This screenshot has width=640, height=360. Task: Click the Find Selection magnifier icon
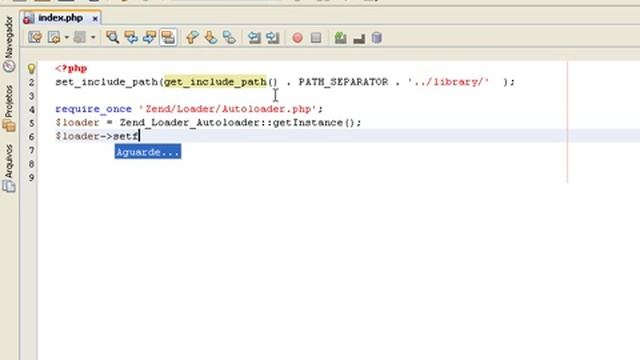tap(112, 38)
